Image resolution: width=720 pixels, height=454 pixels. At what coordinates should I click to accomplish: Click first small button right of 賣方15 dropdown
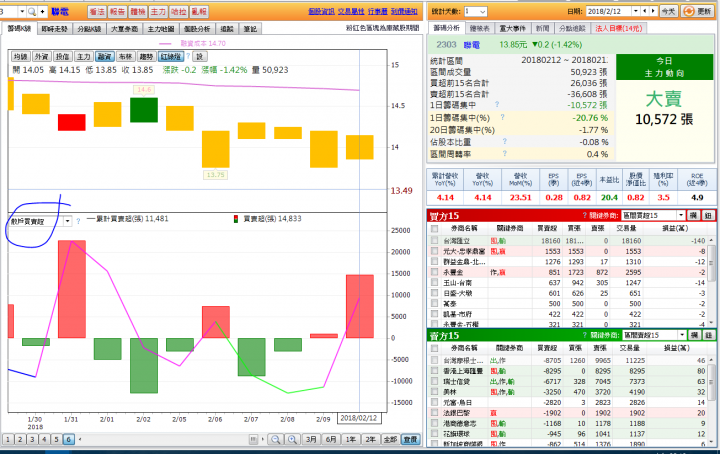pyautogui.click(x=694, y=335)
